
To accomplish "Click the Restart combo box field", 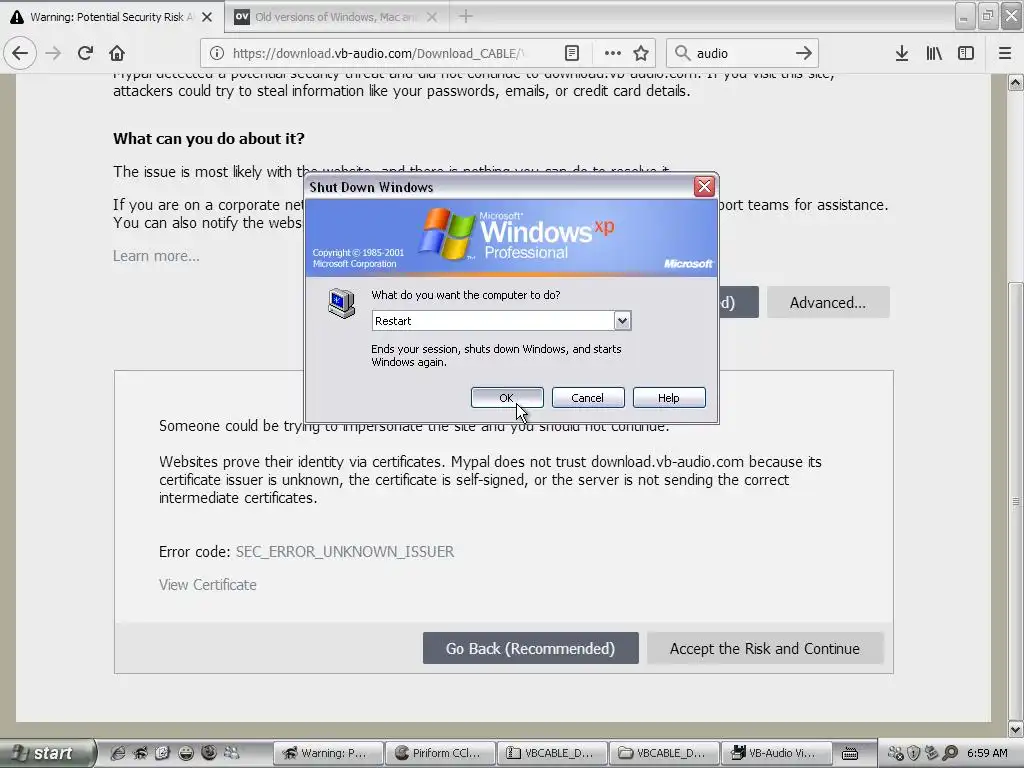I will coord(501,321).
